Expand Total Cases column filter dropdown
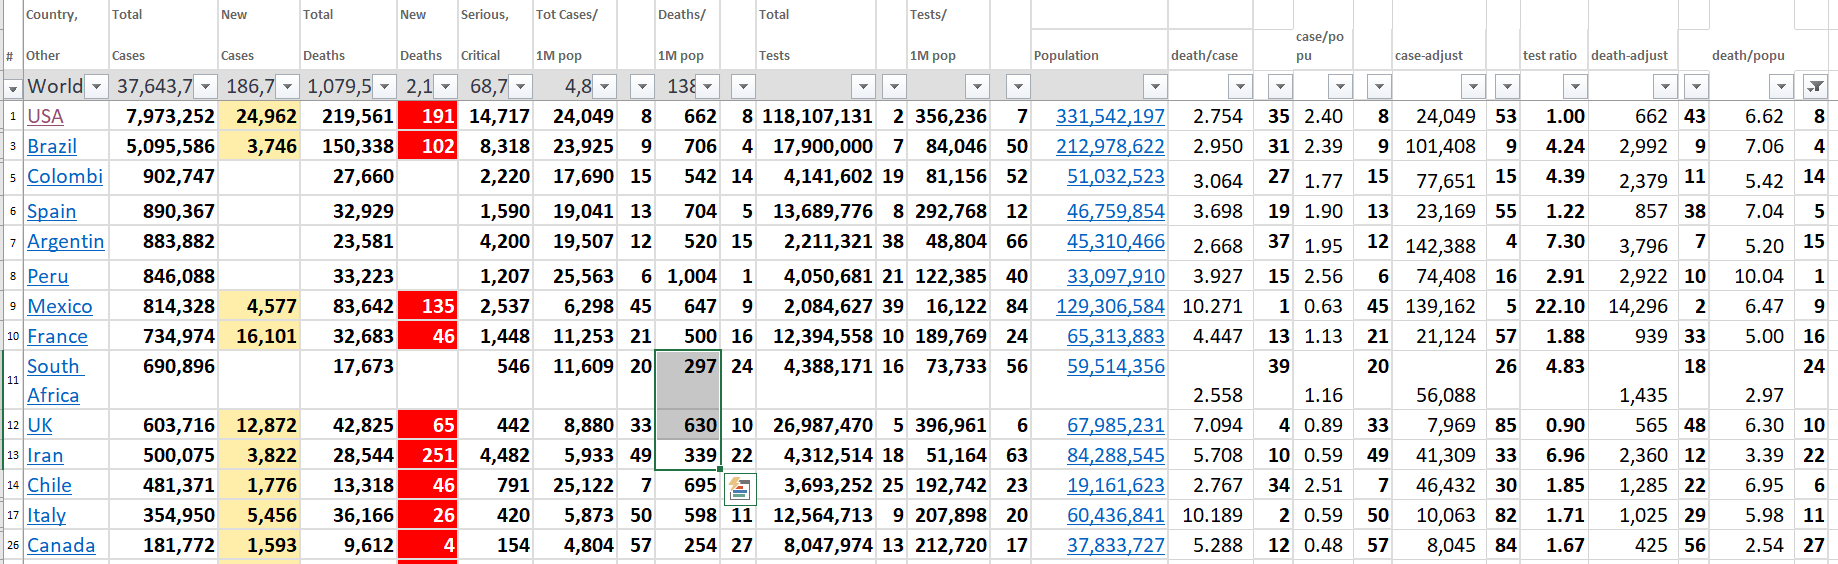This screenshot has width=1838, height=564. [206, 87]
